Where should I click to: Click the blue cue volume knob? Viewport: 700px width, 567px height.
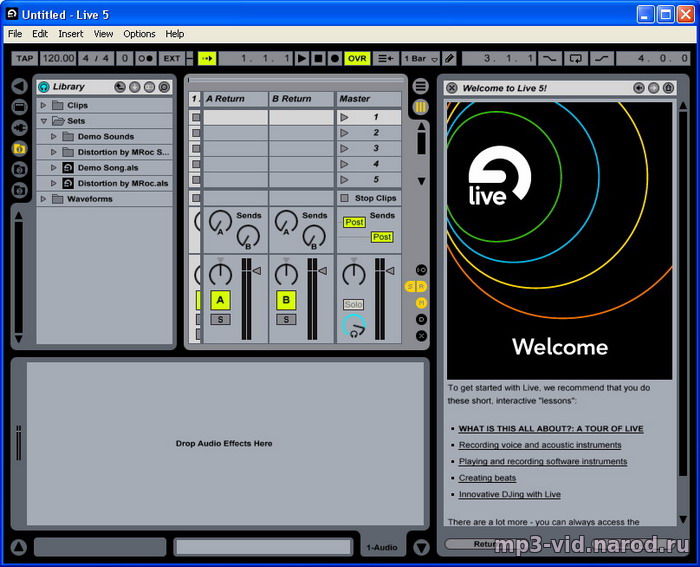tap(354, 326)
